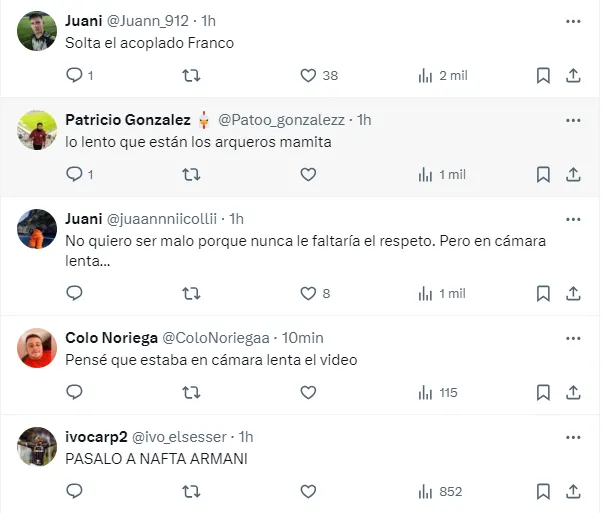Click Juann_912's profile avatar
This screenshot has width=603, height=513.
37,31
